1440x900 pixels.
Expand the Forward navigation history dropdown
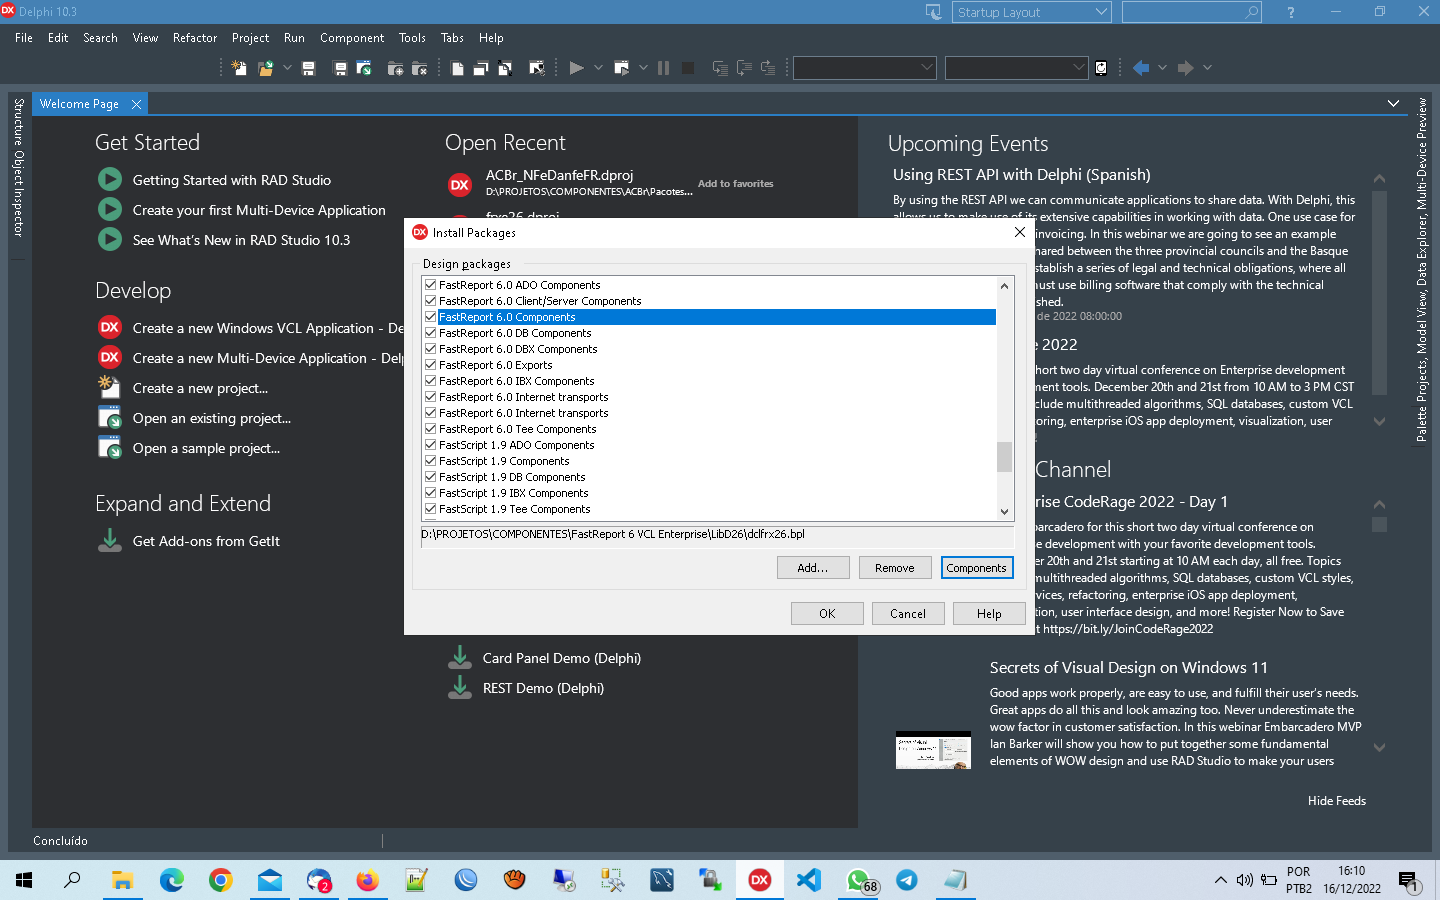point(1207,68)
